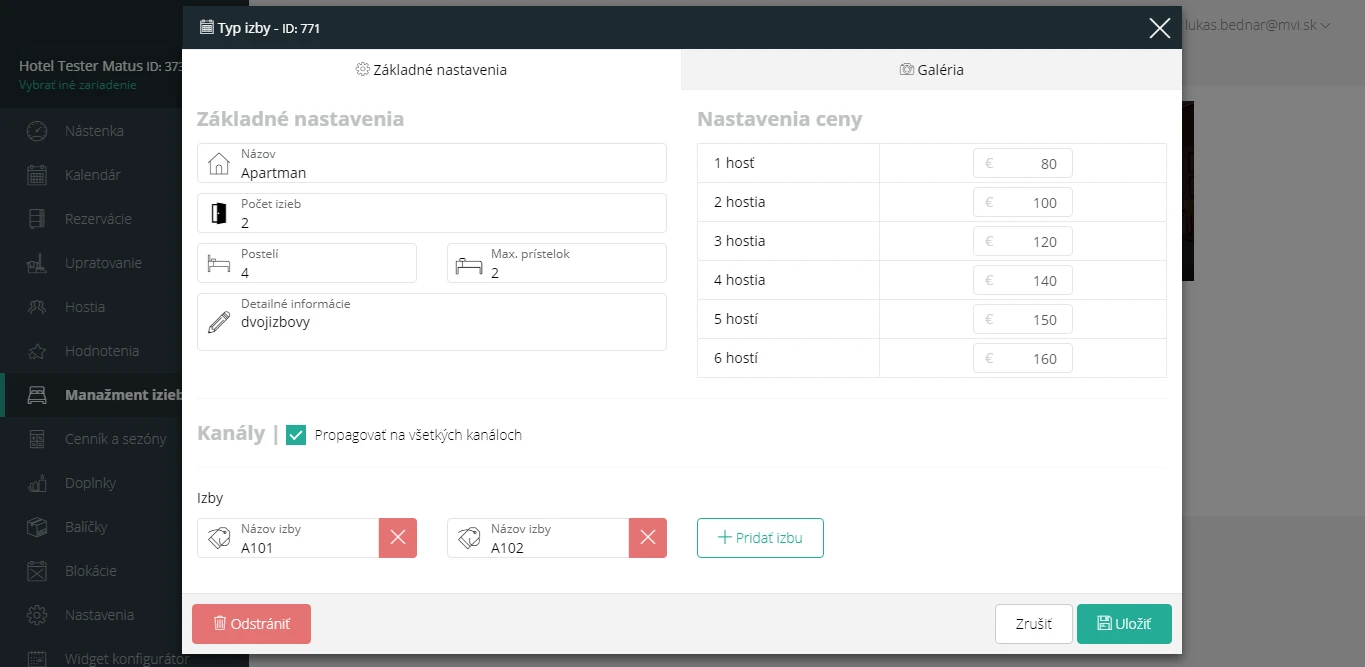The width and height of the screenshot is (1365, 667).
Task: Click the Odstrániť delete button
Action: (x=251, y=624)
